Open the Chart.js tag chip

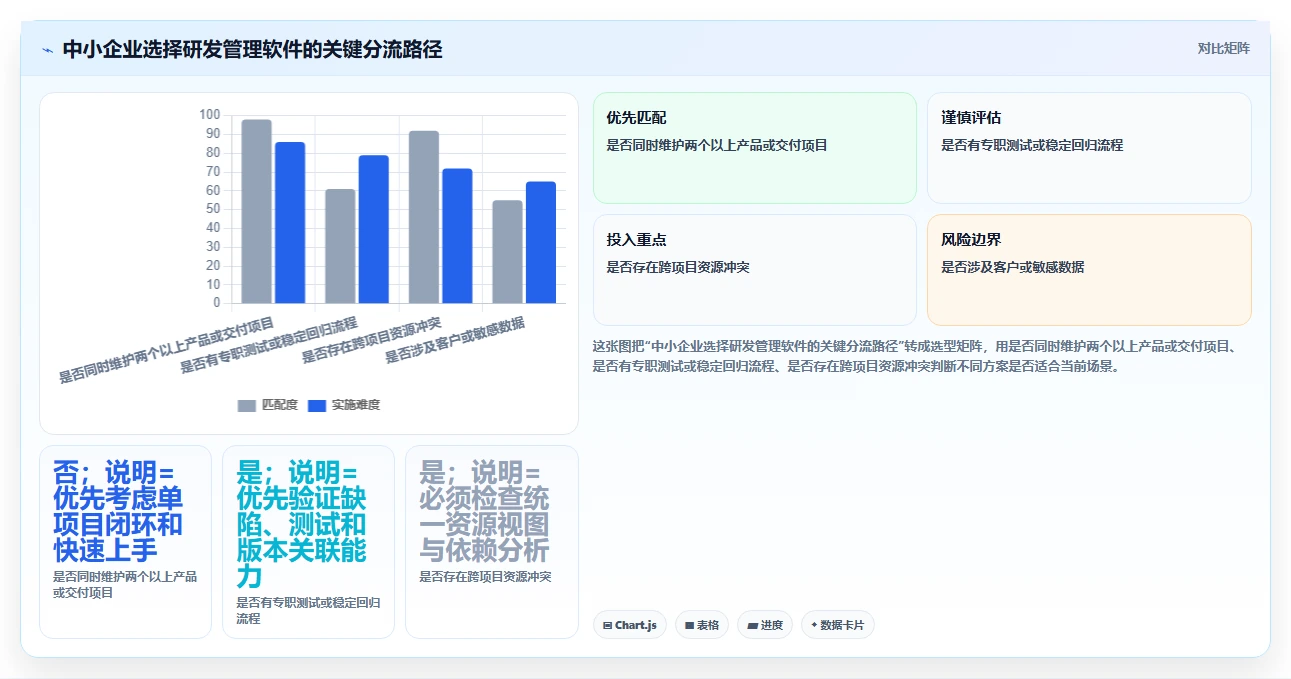click(630, 625)
